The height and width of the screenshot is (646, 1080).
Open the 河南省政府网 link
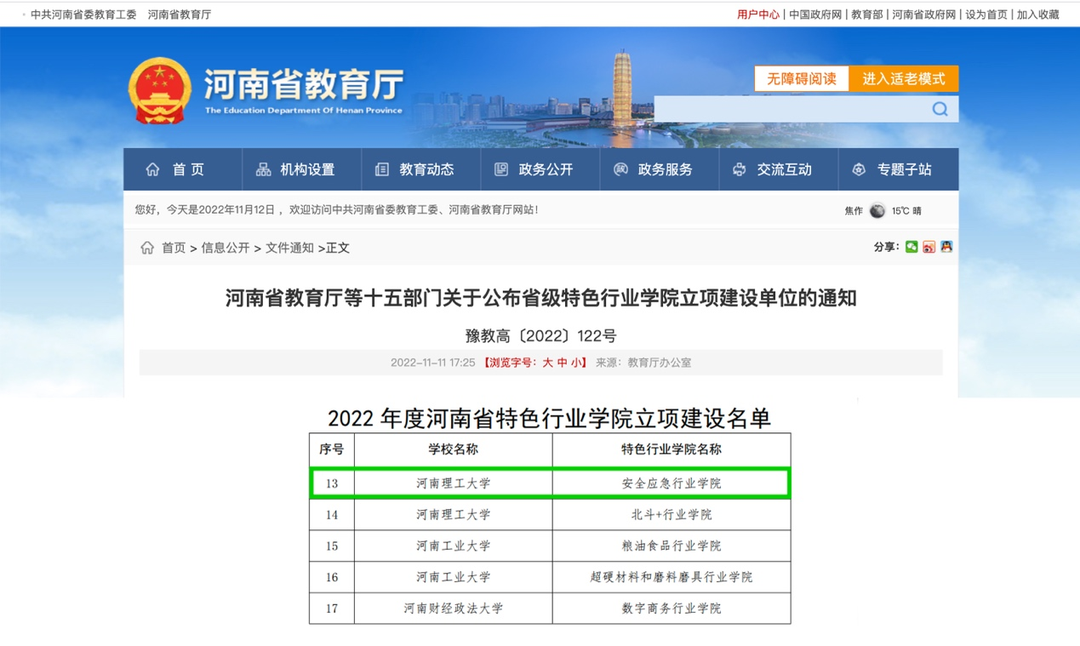click(x=924, y=14)
